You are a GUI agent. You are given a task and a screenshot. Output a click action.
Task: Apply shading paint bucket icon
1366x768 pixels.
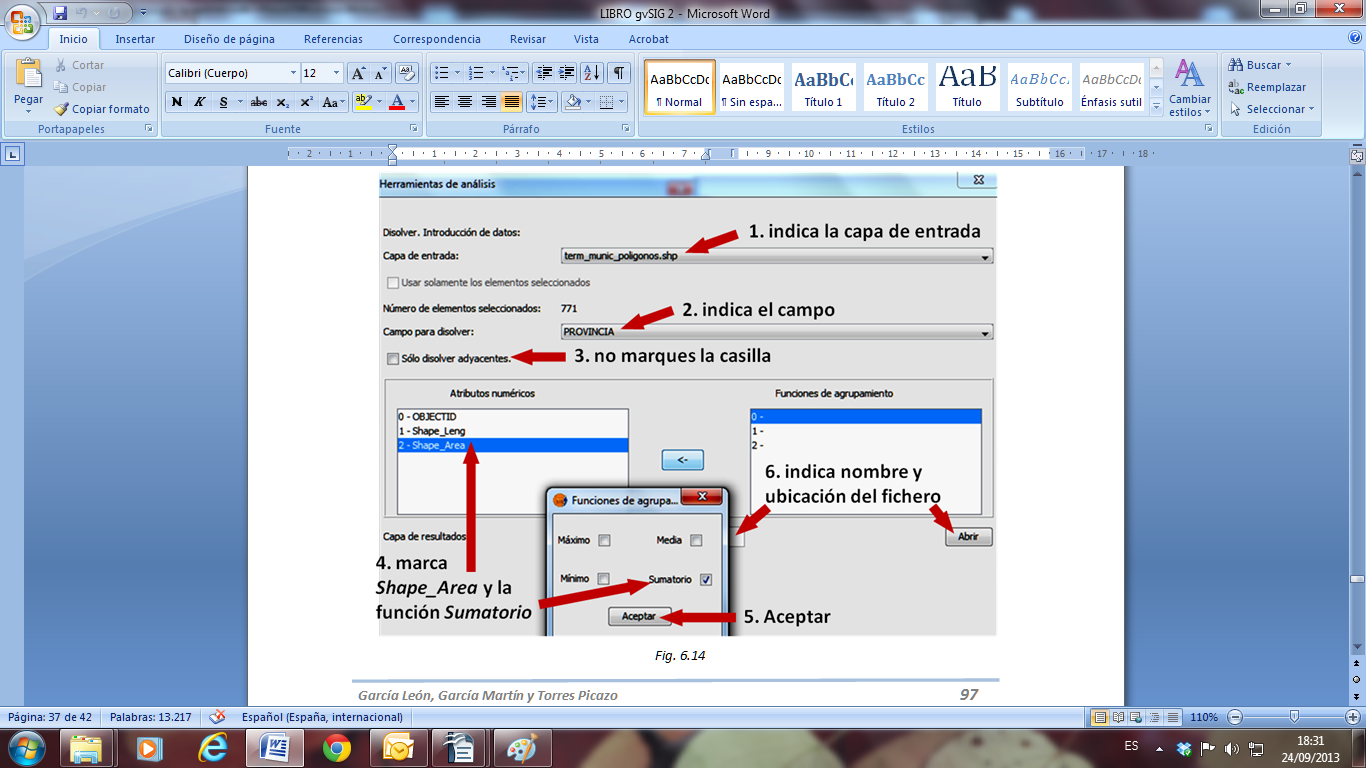tap(573, 102)
